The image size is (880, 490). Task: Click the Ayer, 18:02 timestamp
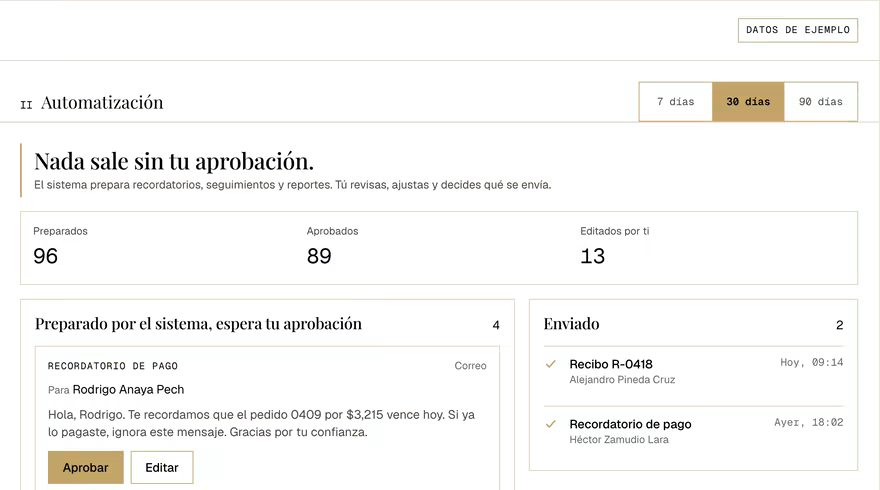coord(809,423)
